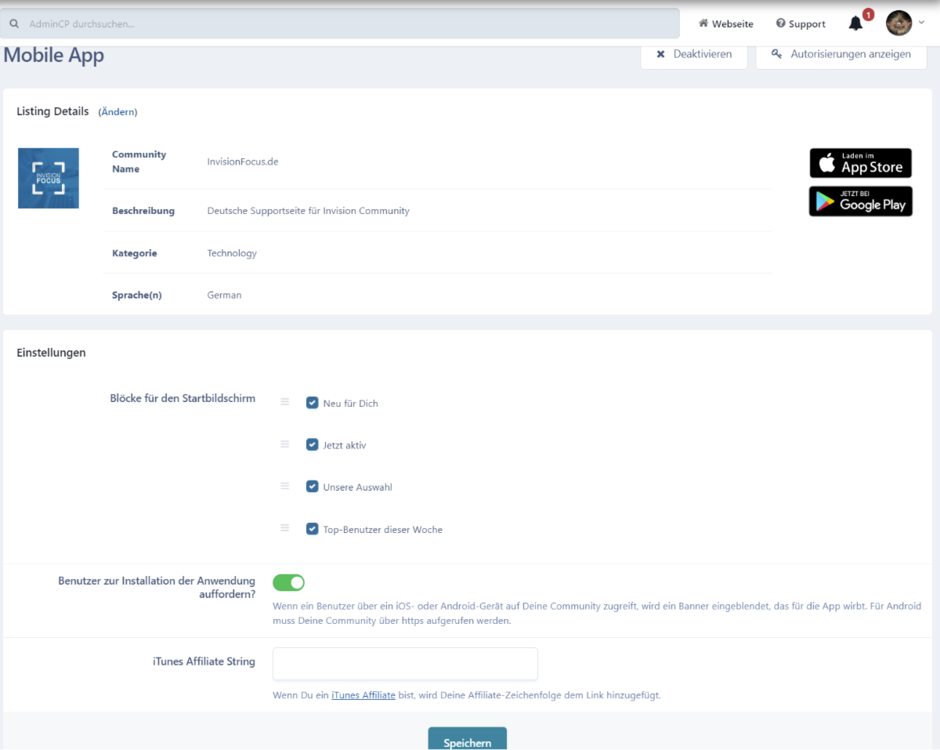Uncheck the Neu für Dich checkbox
940x750 pixels.
312,403
